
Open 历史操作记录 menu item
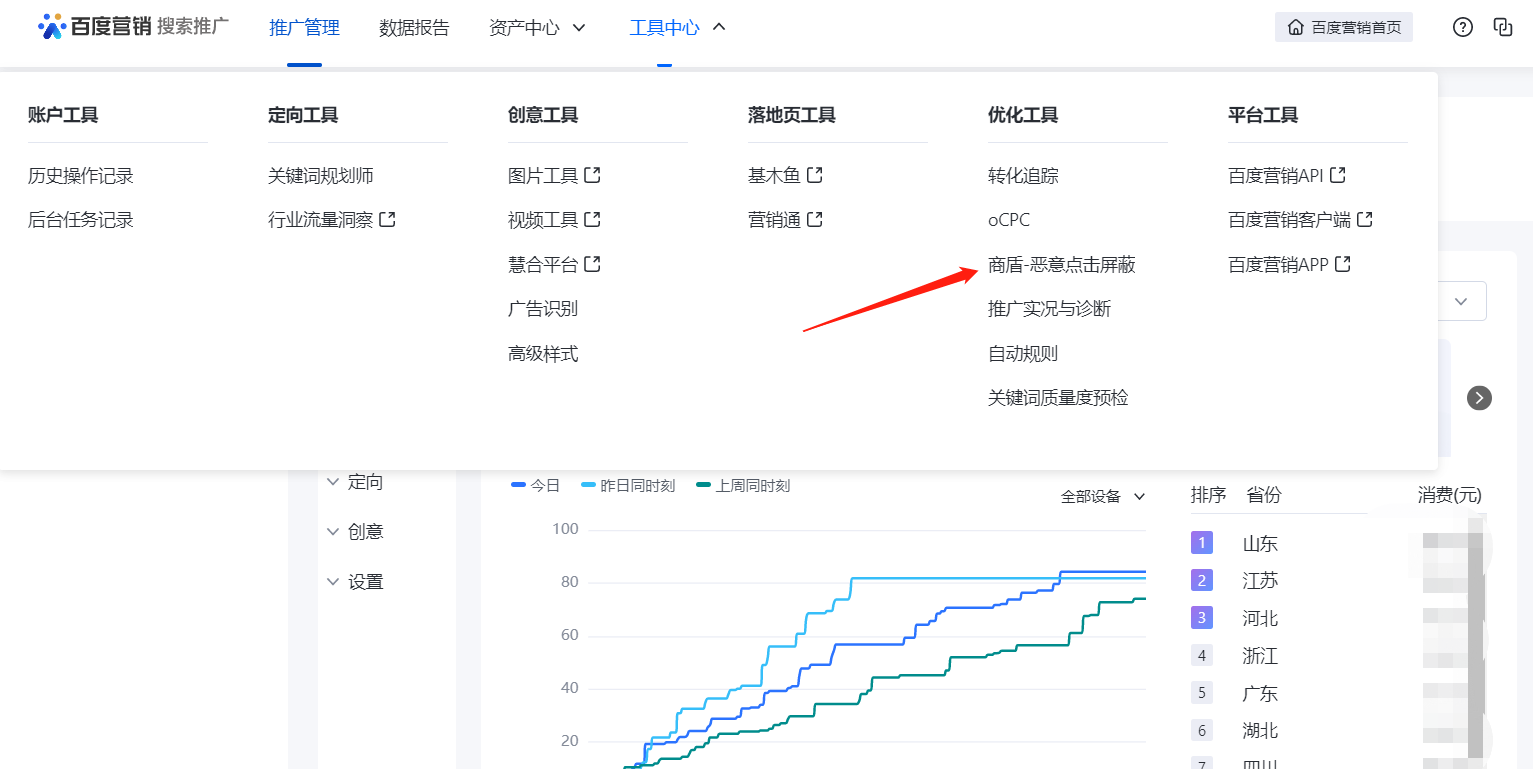tap(81, 176)
